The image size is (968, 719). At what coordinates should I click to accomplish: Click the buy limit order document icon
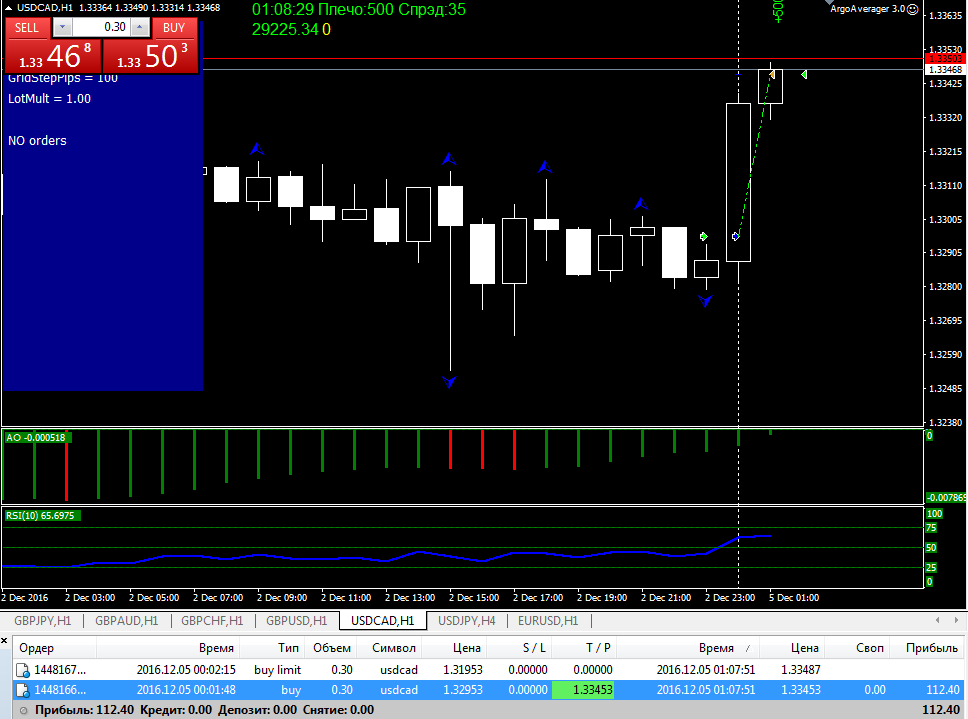point(23,670)
